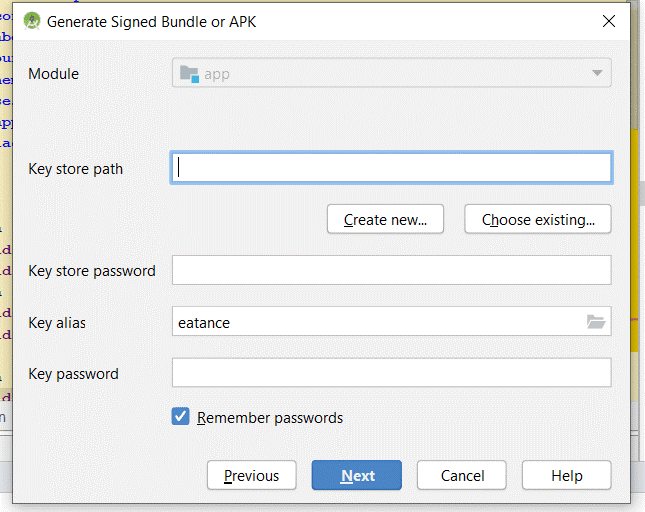The image size is (645, 512).
Task: Click the app module folder icon
Action: pos(188,73)
